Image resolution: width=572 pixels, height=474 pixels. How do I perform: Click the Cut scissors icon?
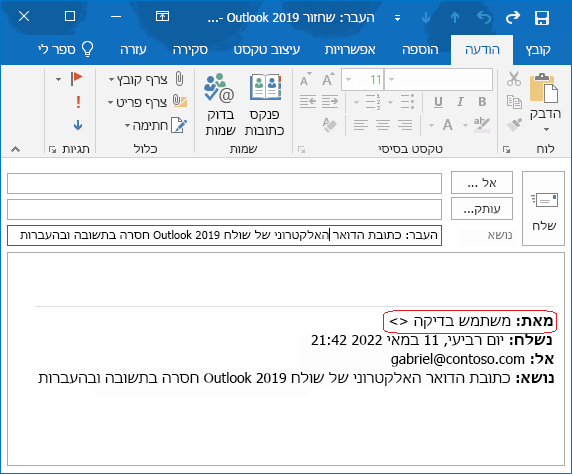click(514, 78)
